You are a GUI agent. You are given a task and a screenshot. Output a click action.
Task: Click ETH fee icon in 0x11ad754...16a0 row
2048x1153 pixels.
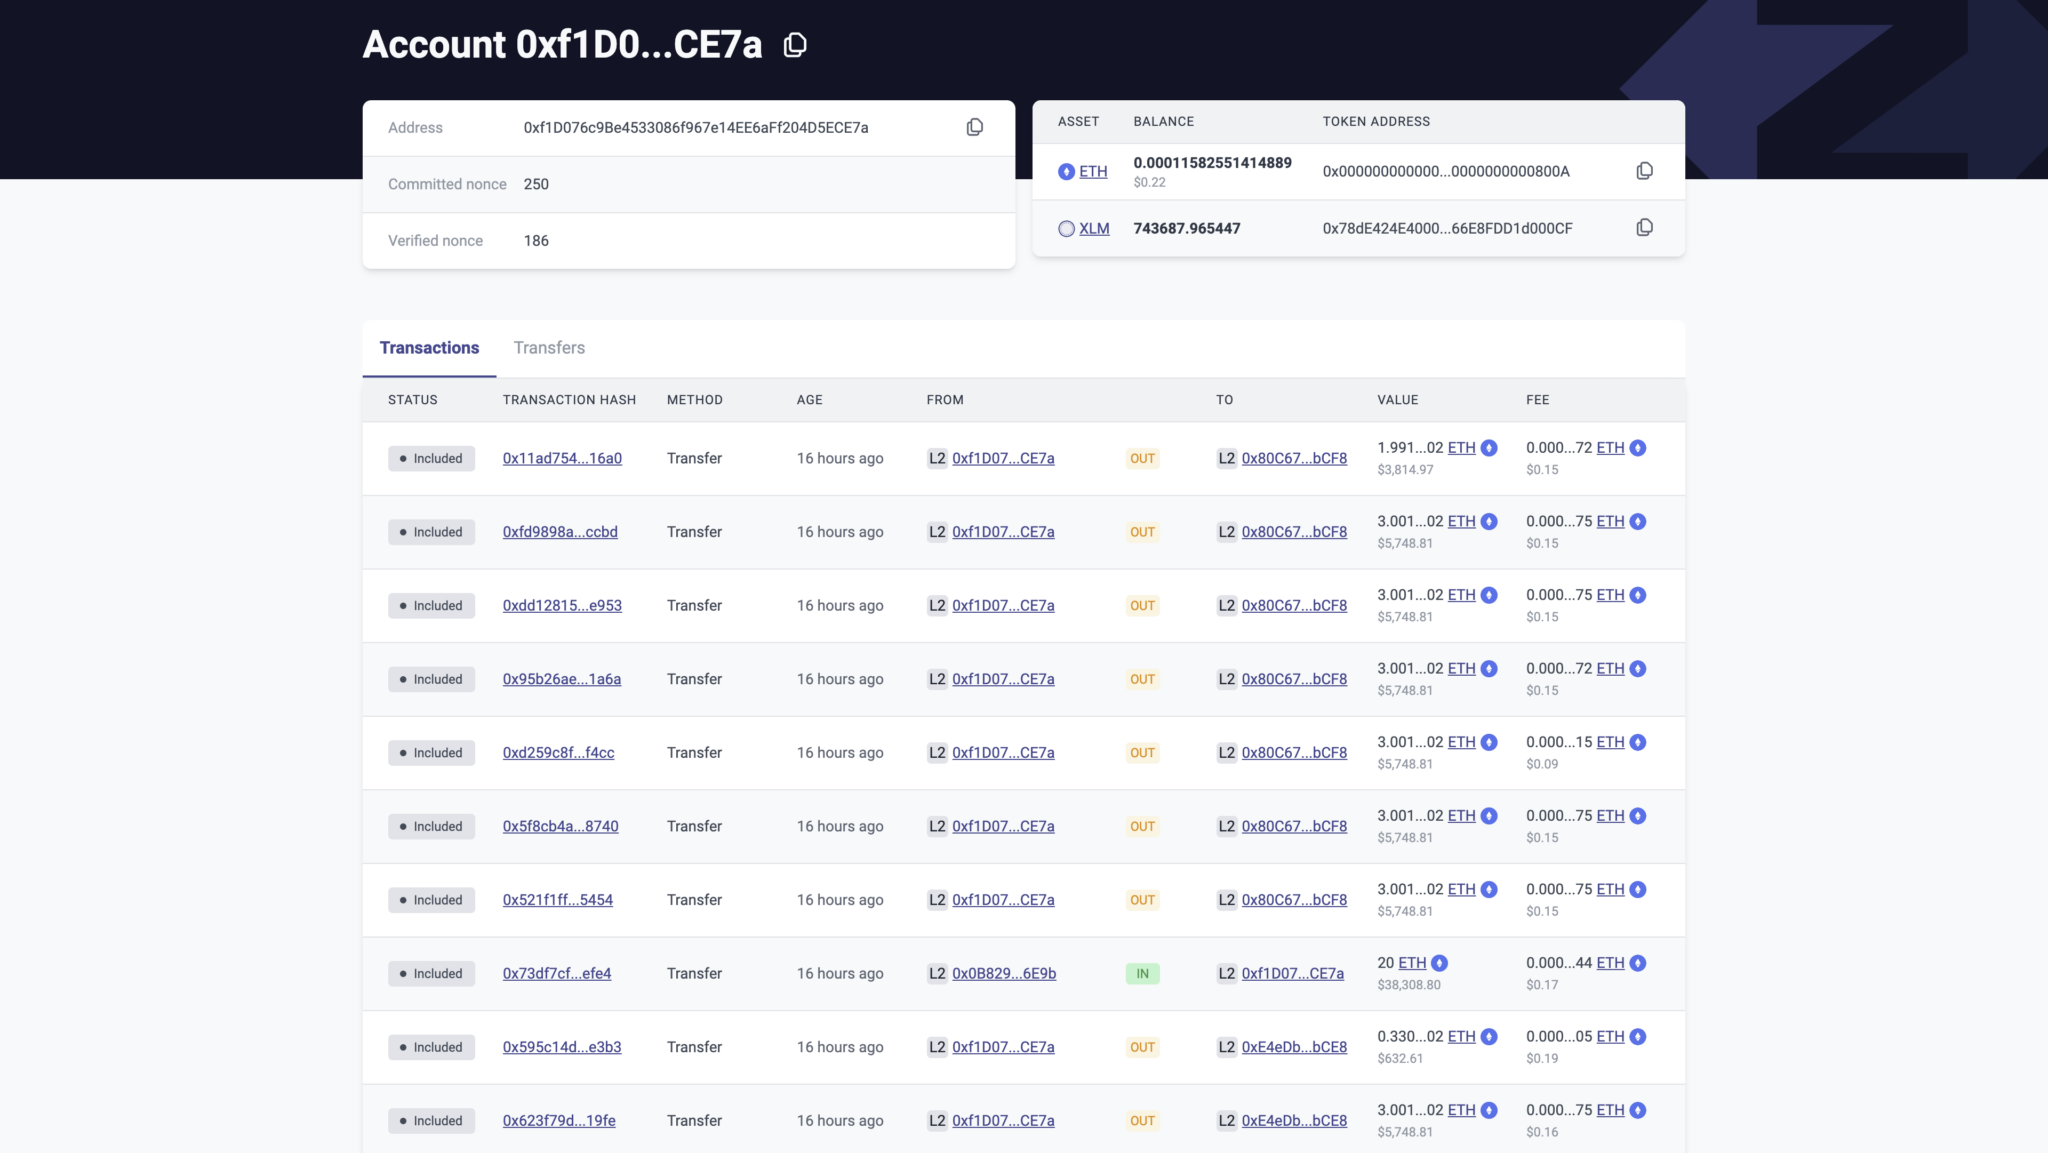tap(1638, 448)
